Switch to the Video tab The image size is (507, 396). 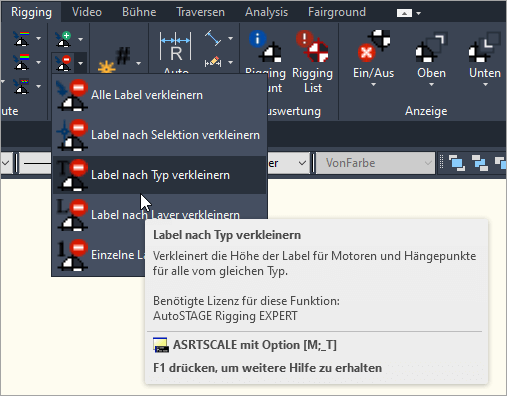pyautogui.click(x=87, y=12)
